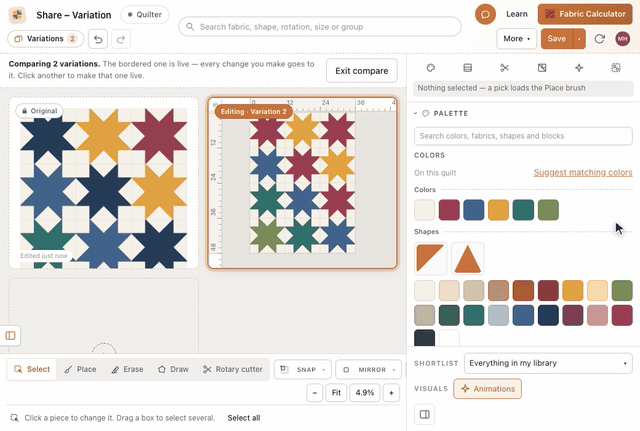Click the Original lock badge

click(x=39, y=111)
